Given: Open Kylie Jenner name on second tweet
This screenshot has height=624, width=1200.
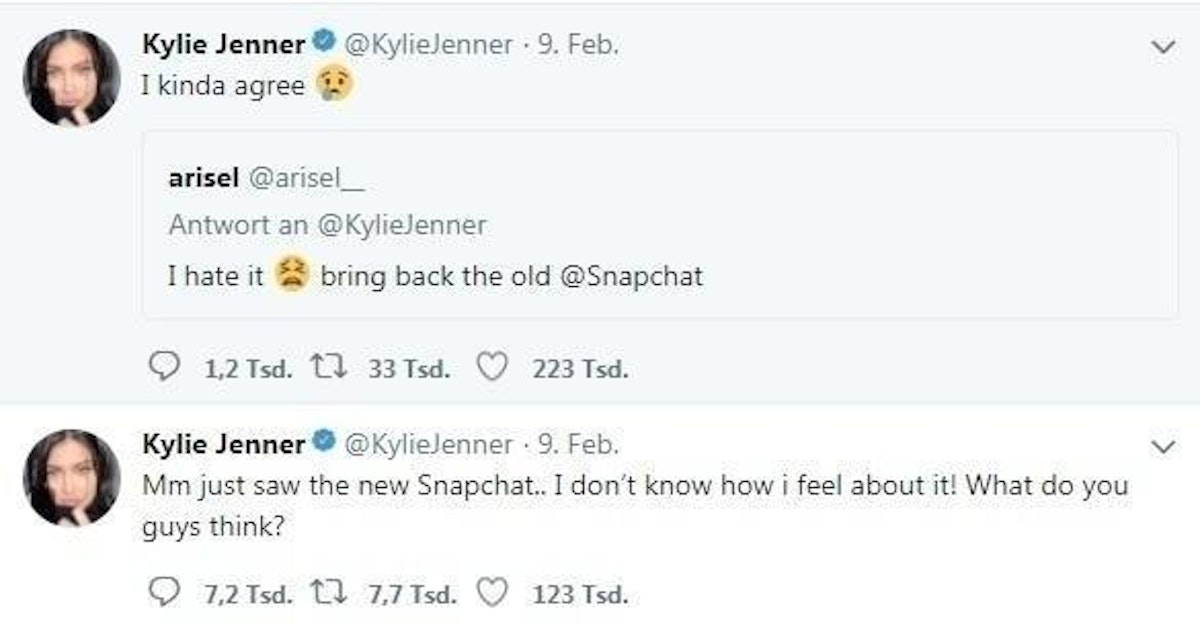Looking at the screenshot, I should pyautogui.click(x=223, y=442).
